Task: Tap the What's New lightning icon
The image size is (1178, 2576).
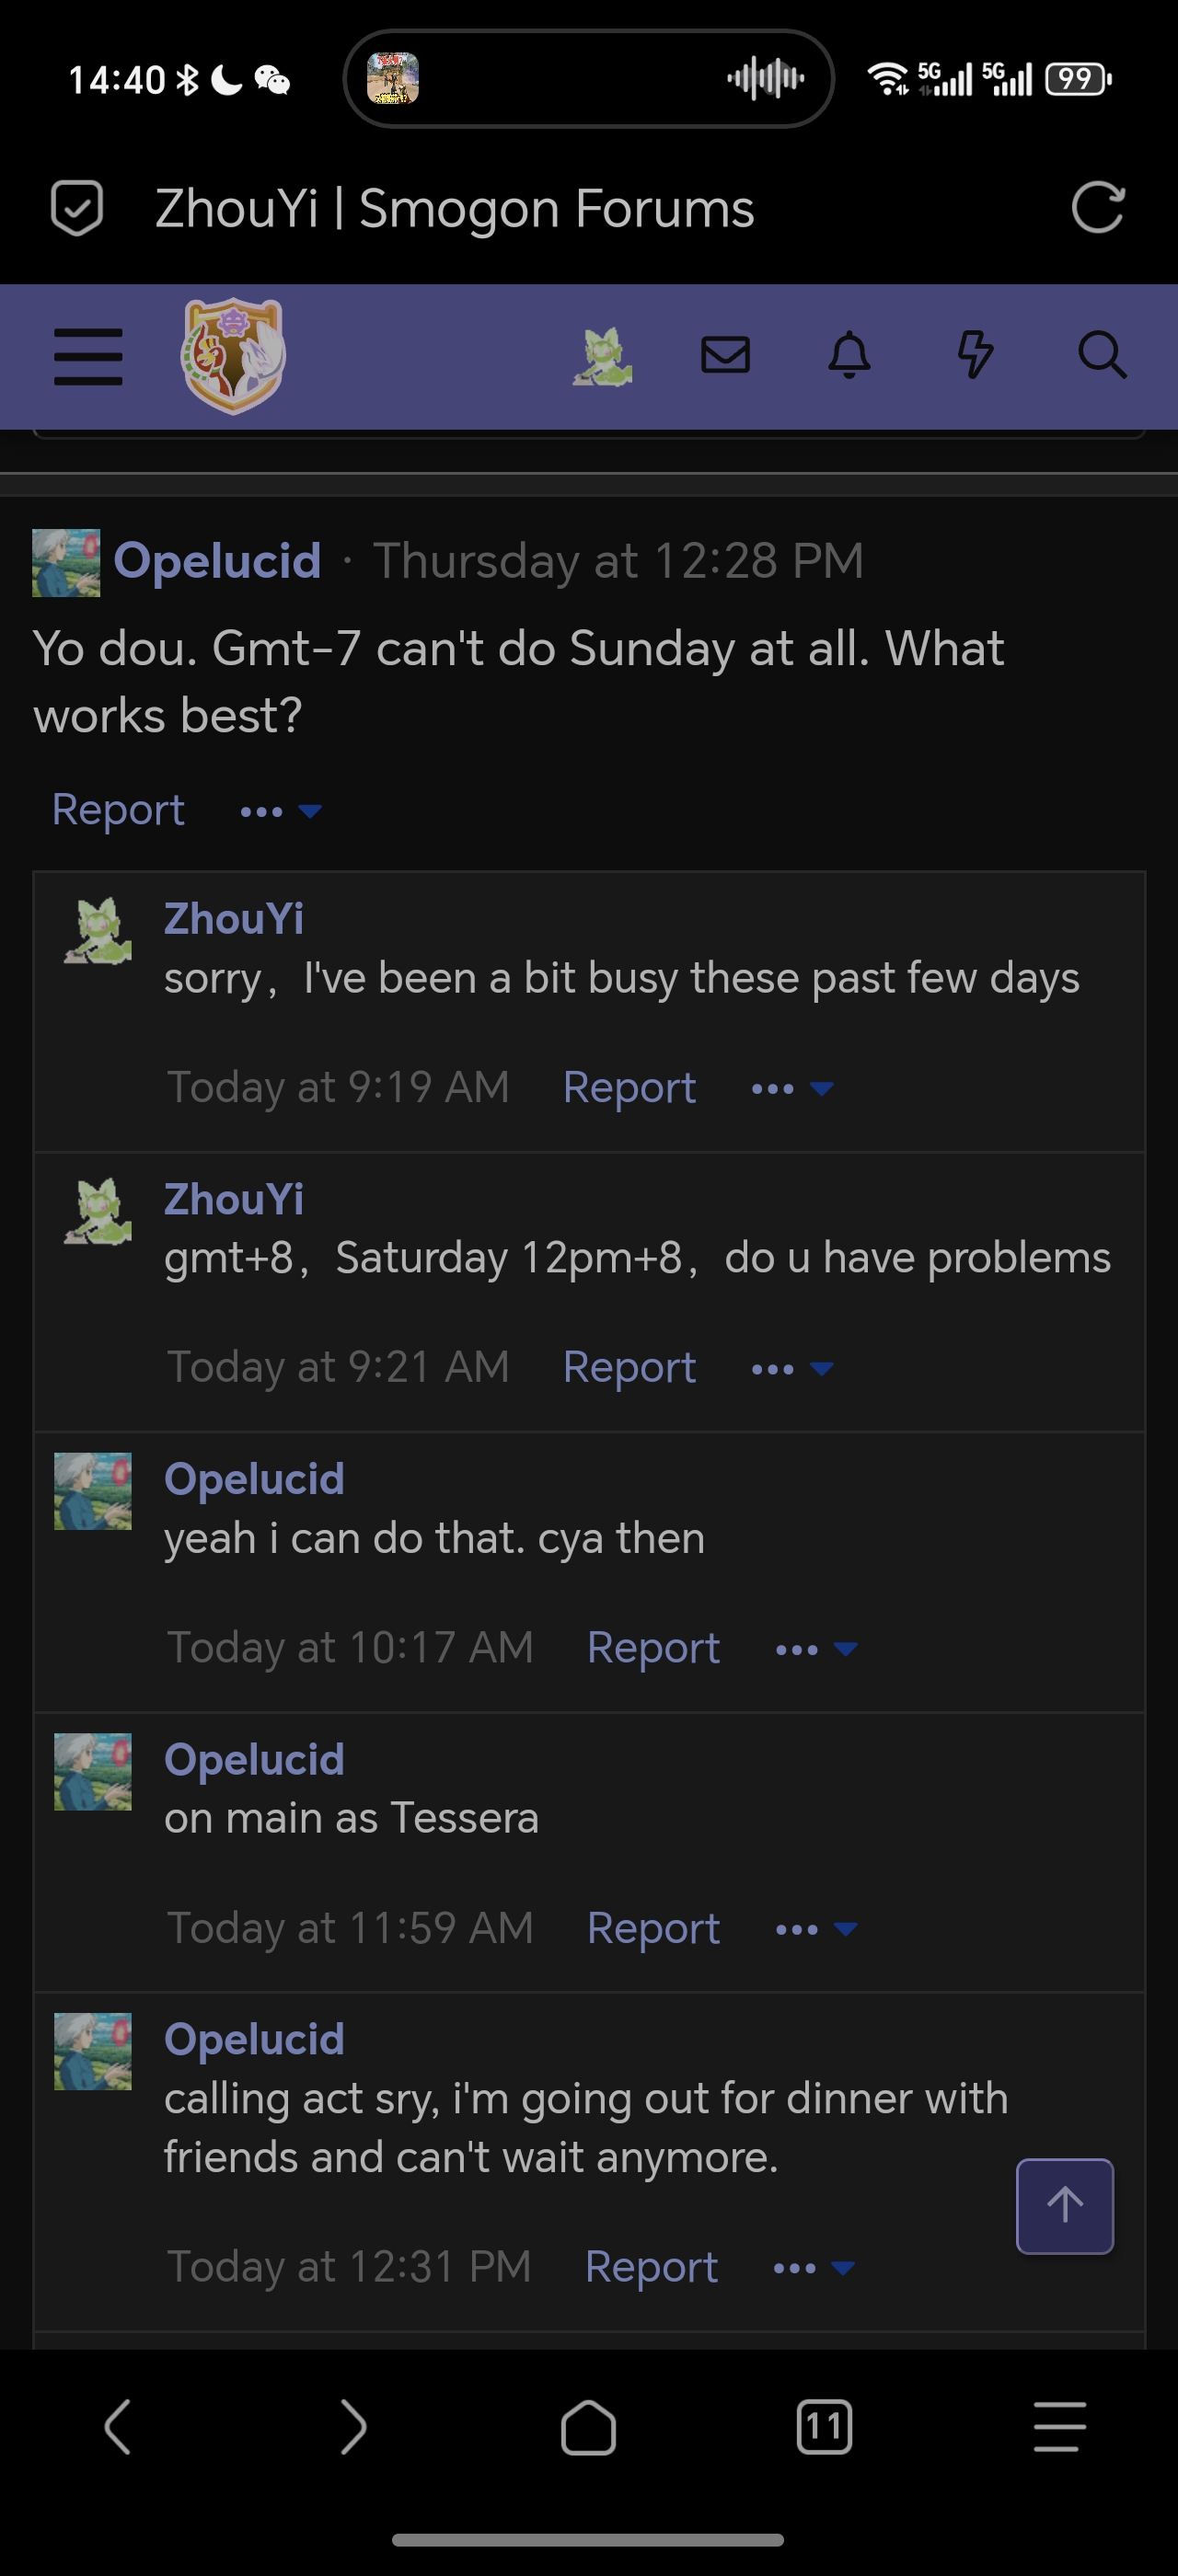Action: pyautogui.click(x=975, y=355)
